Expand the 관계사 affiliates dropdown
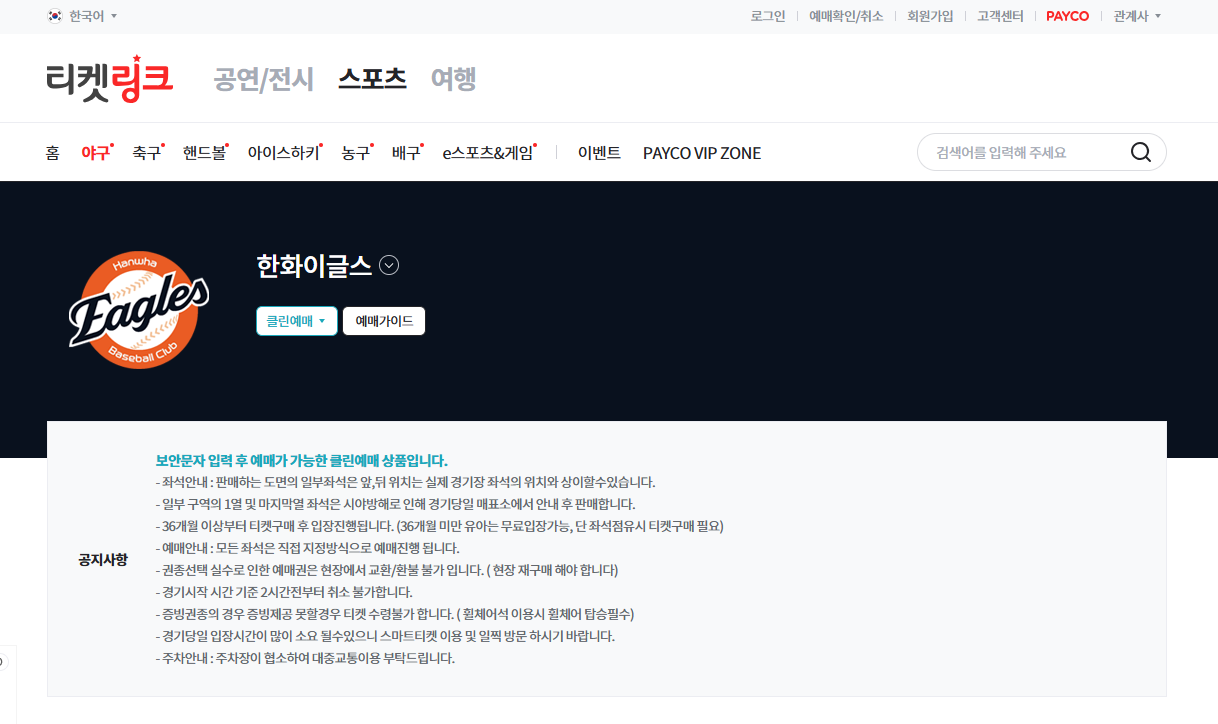The width and height of the screenshot is (1218, 724). pyautogui.click(x=1137, y=16)
